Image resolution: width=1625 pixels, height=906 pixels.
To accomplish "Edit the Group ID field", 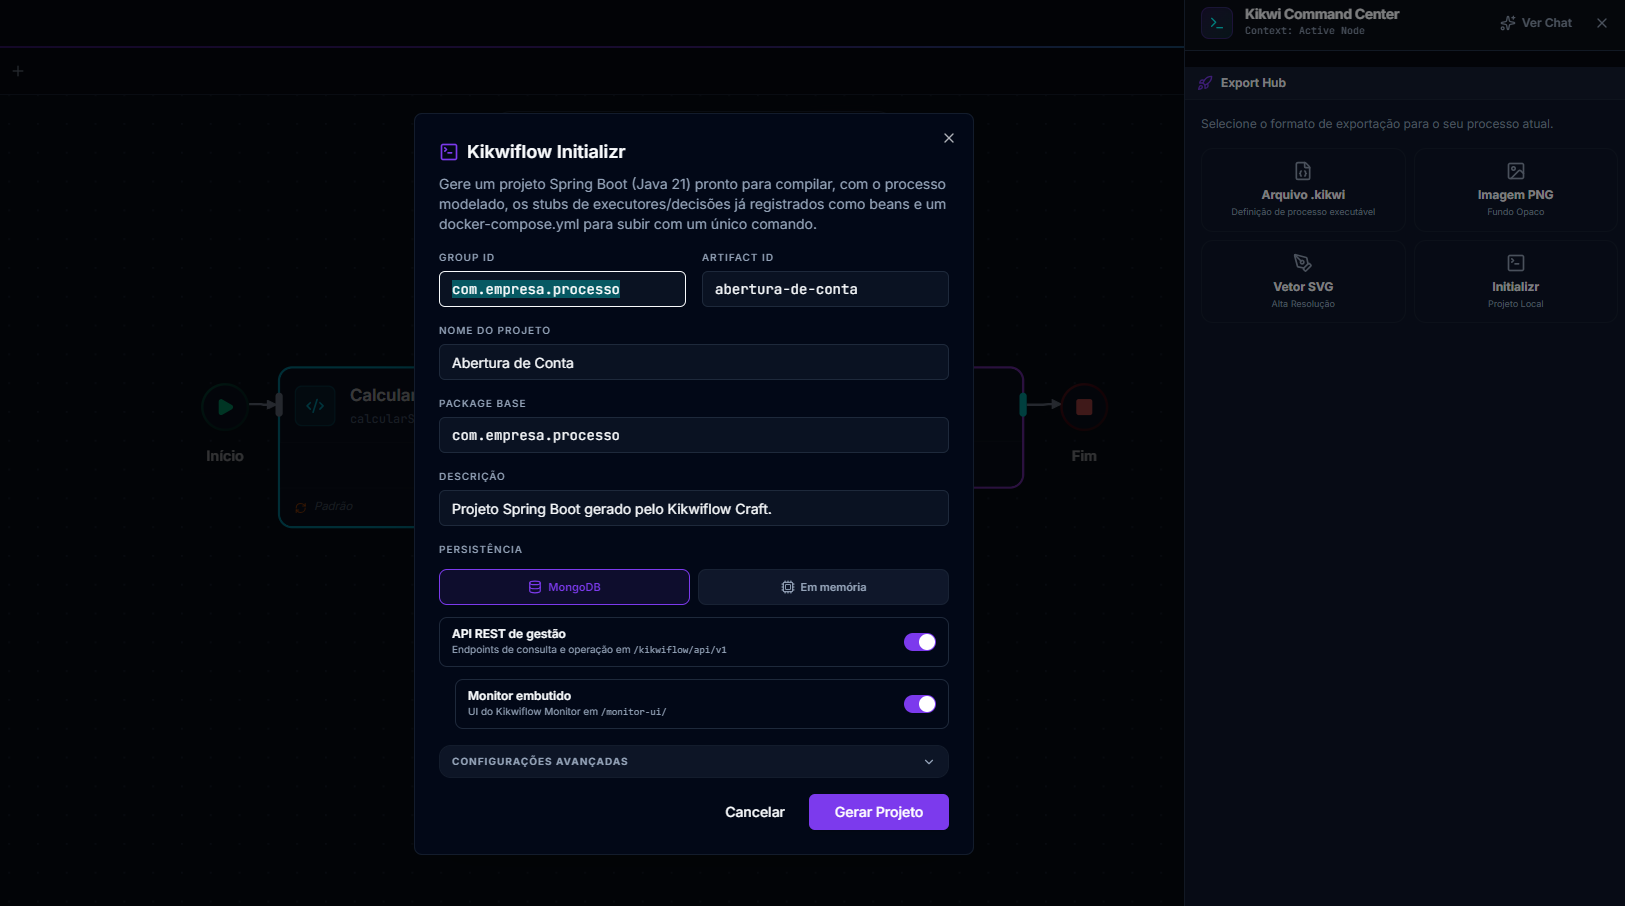I will point(562,289).
